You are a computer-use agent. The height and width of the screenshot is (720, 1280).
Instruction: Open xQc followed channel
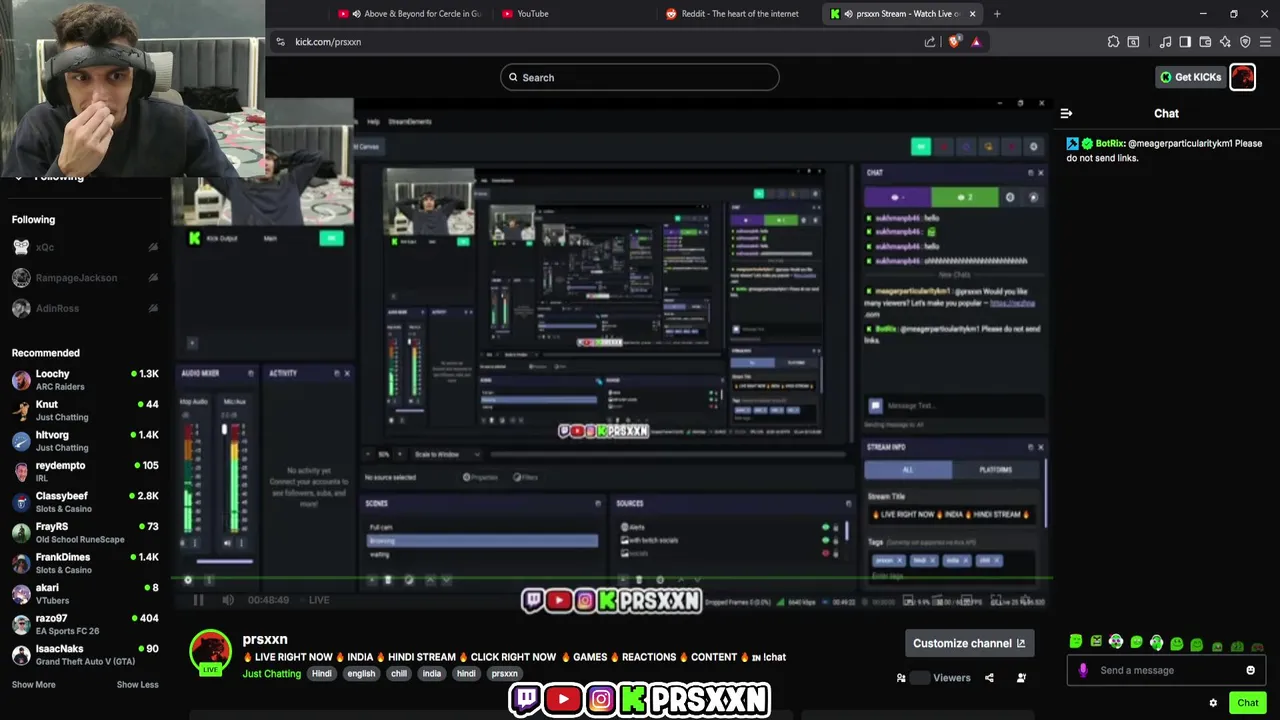[x=85, y=247]
